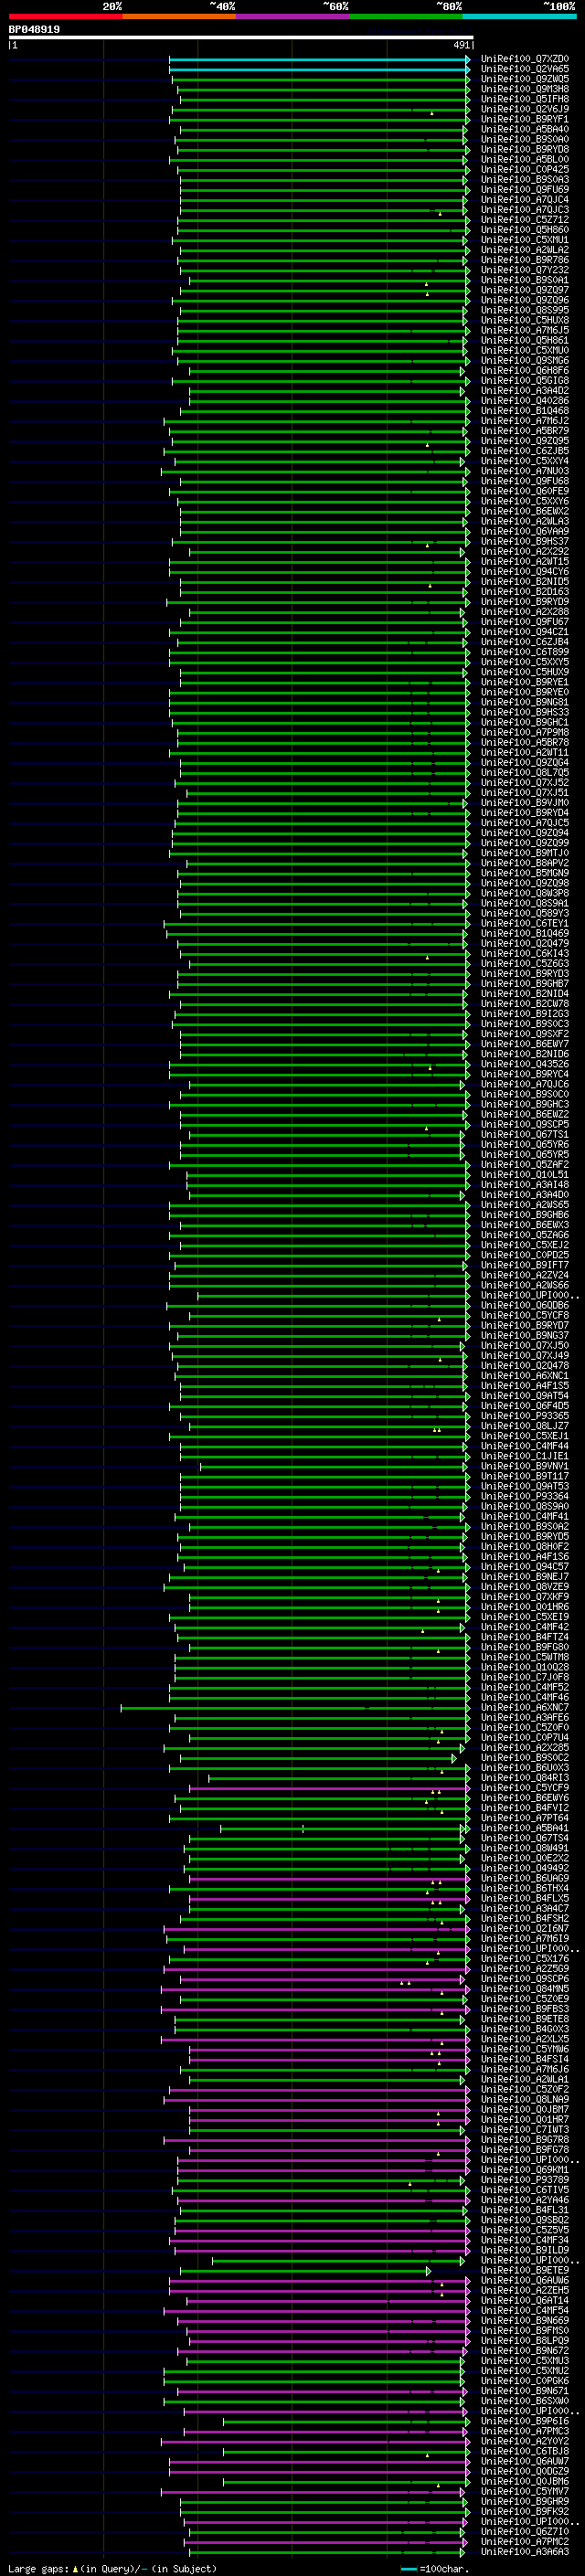Select the UniRef100_Q8VZE9 label

click(x=525, y=1587)
